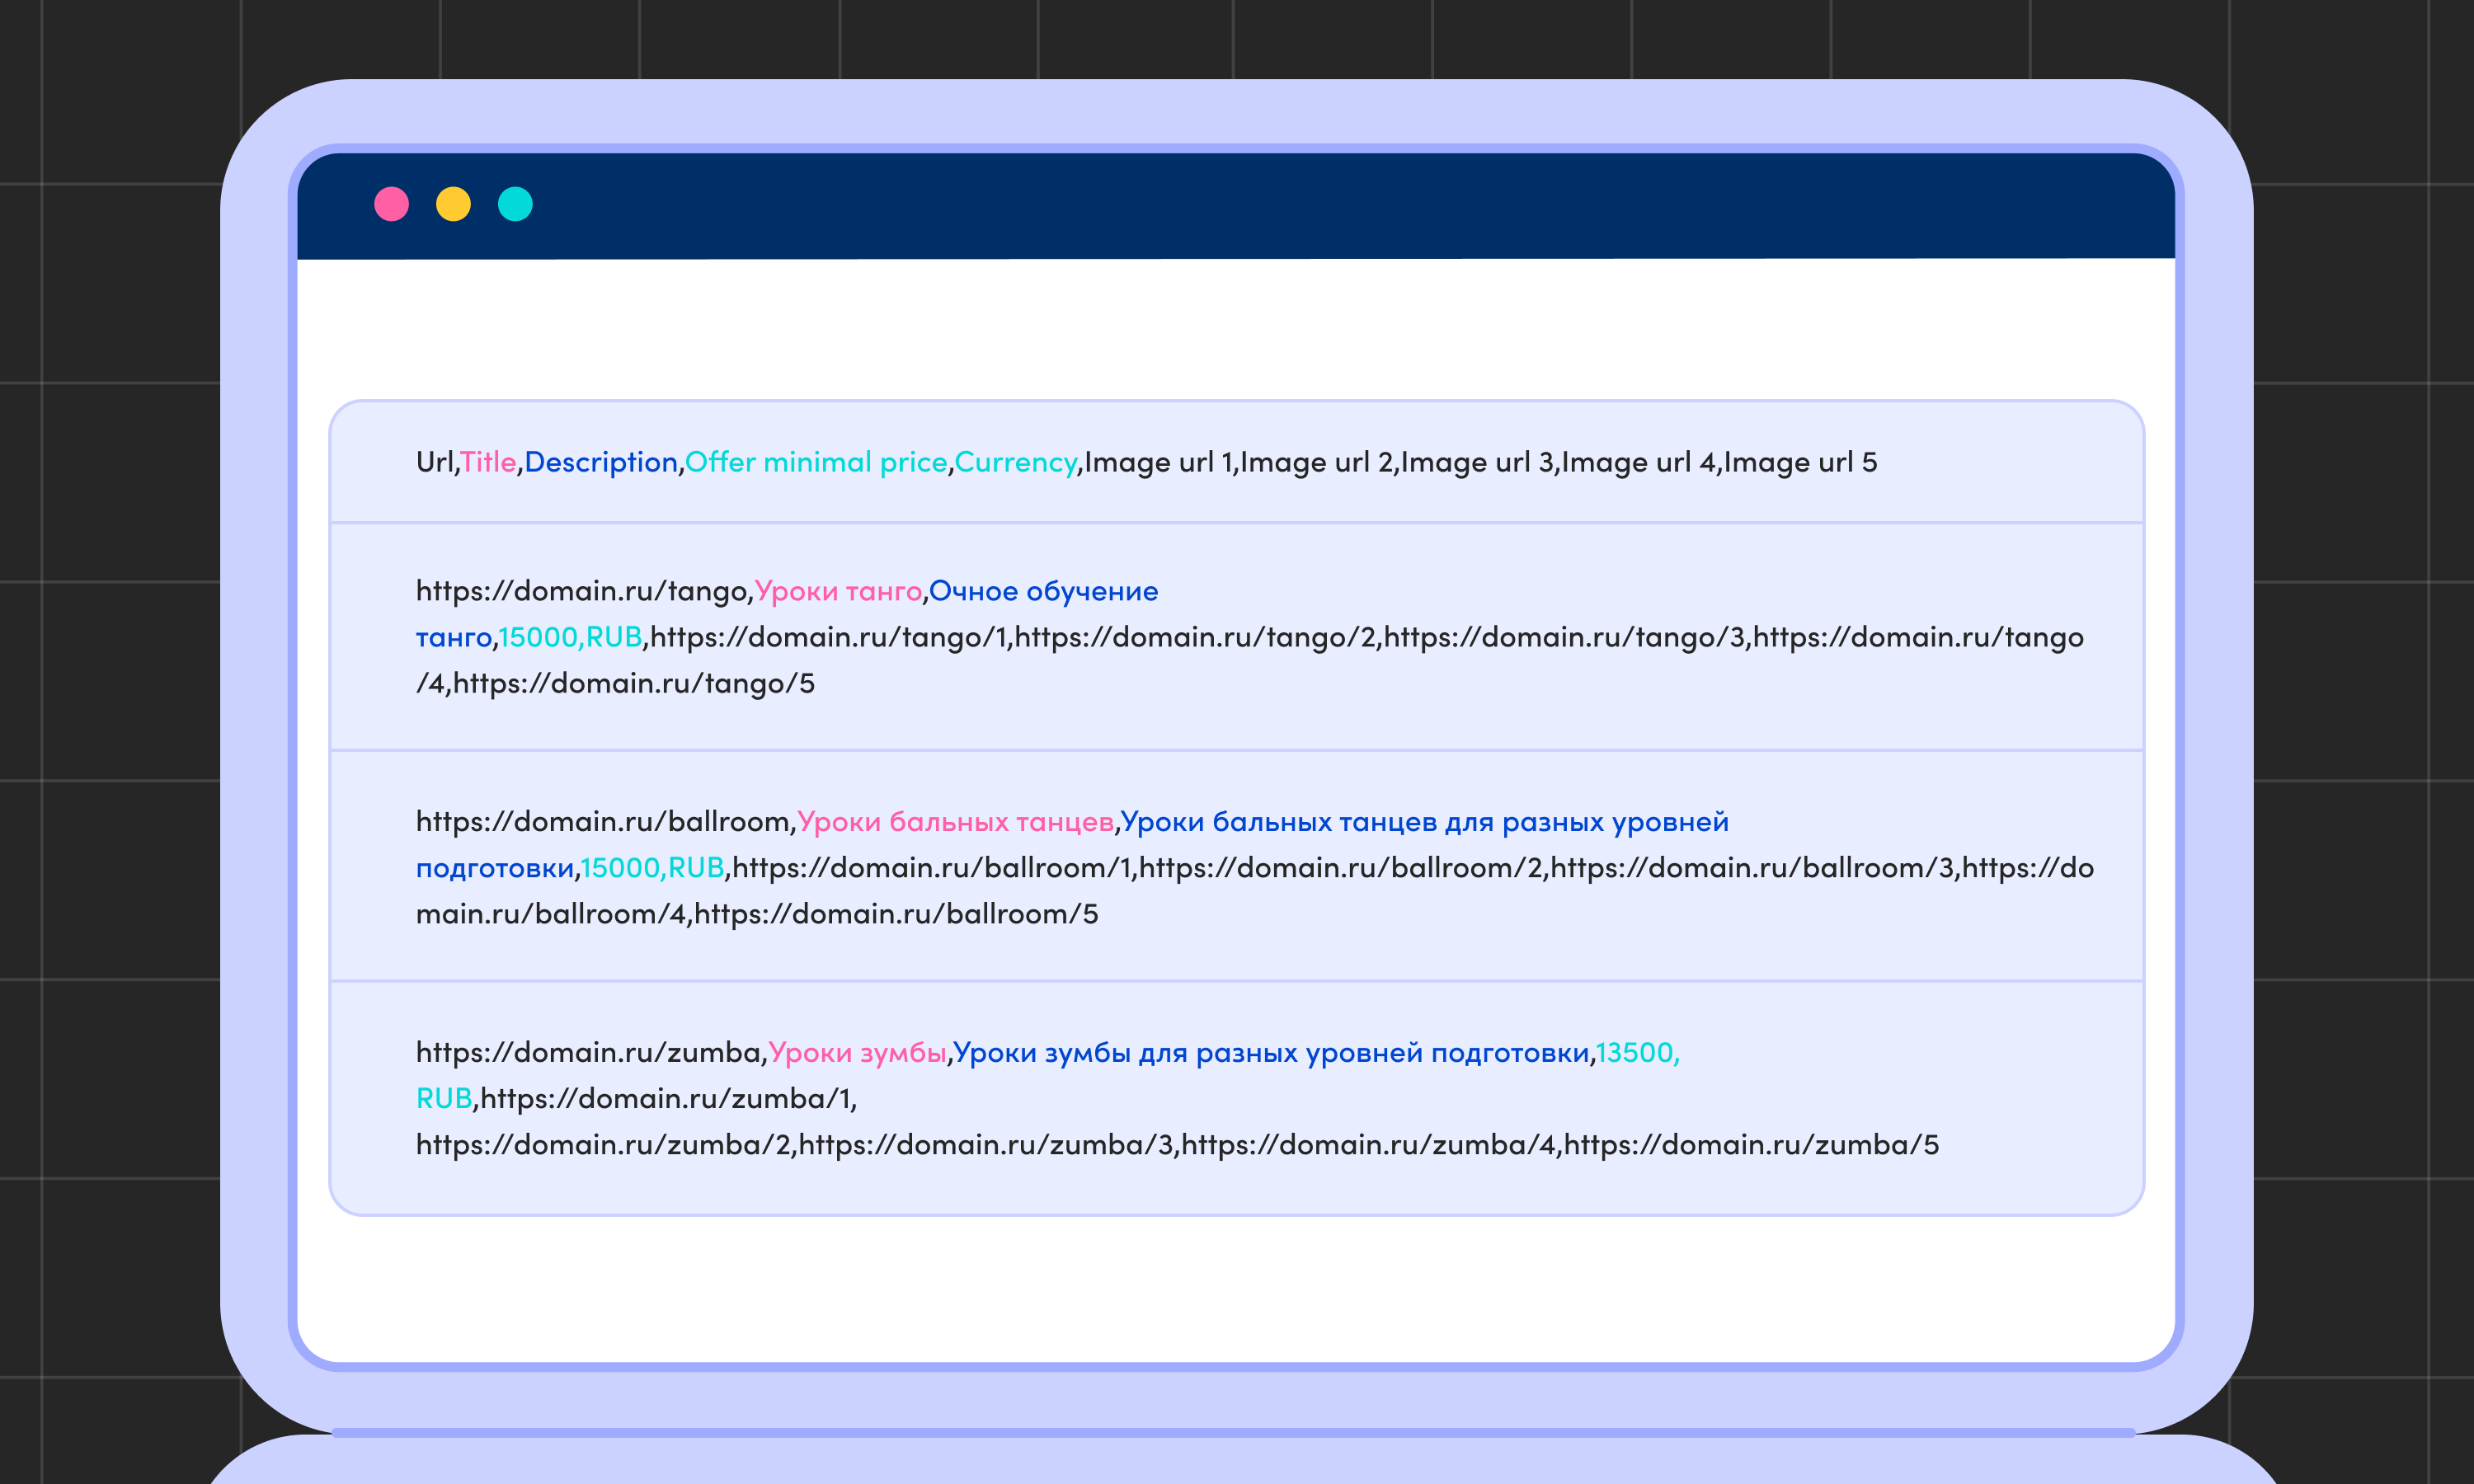Open https://domain.ru/tango/5 image link
2474x1484 pixels.
click(x=634, y=684)
